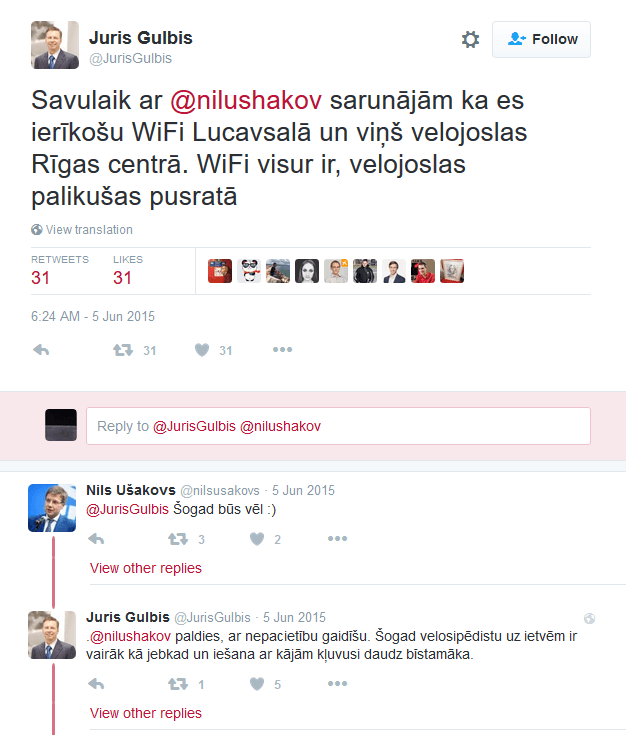Like the main tweet using the heart icon

(x=202, y=350)
